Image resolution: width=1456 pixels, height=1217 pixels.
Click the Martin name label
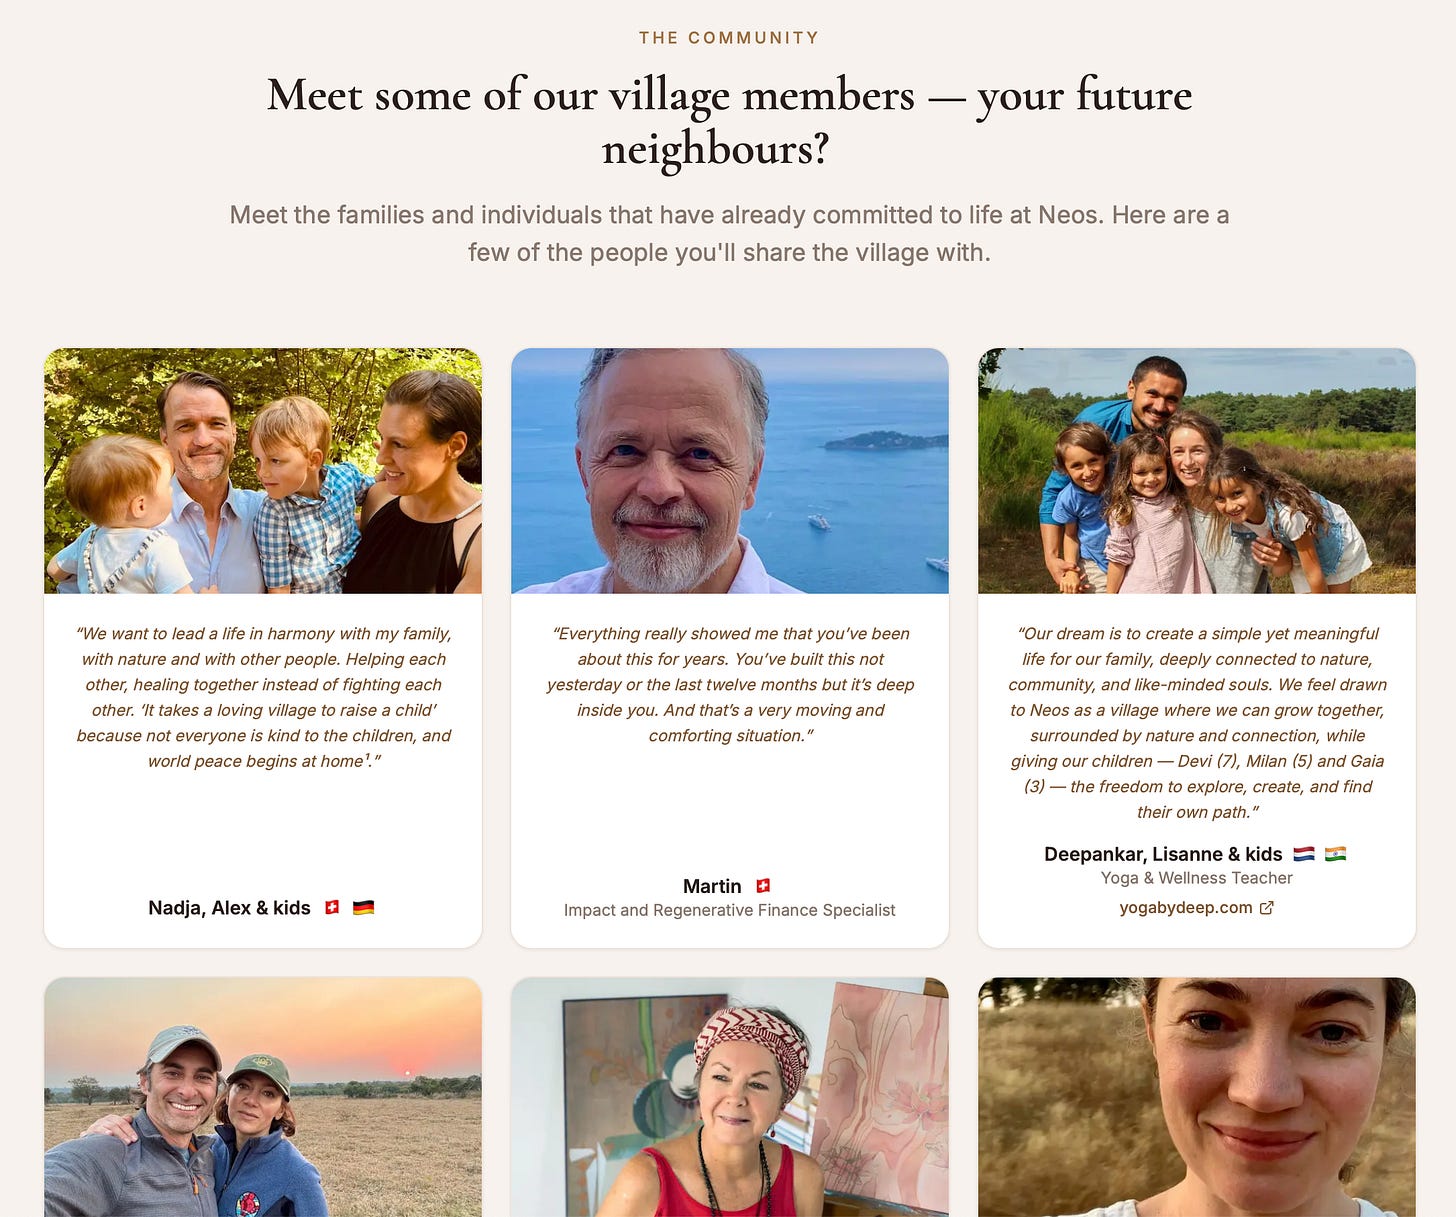tap(712, 886)
